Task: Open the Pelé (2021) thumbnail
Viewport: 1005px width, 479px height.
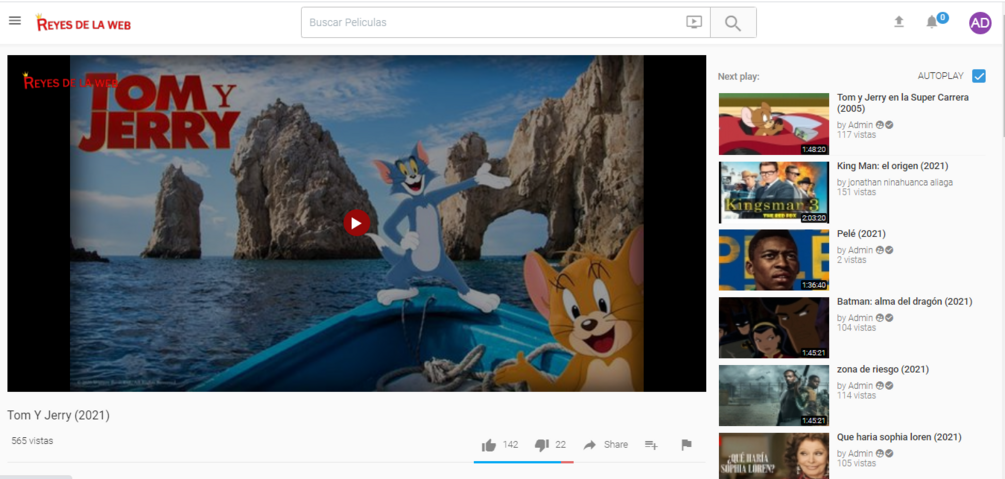Action: tap(774, 260)
